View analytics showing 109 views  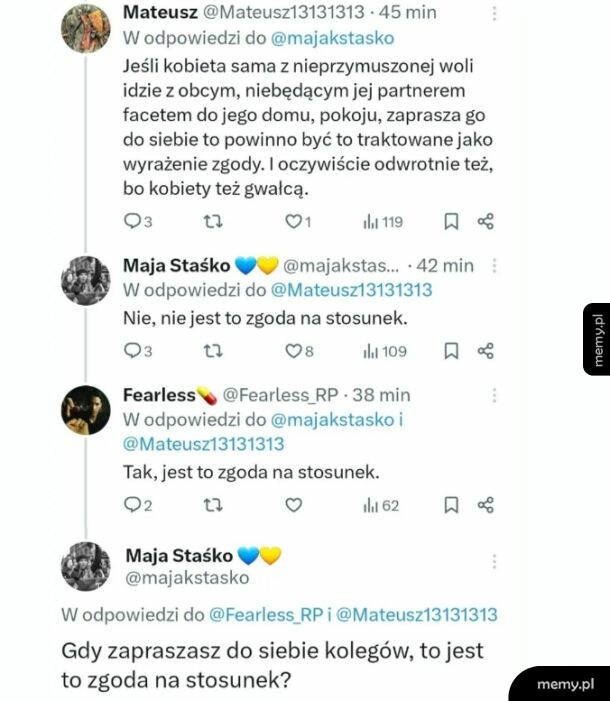[x=385, y=351]
